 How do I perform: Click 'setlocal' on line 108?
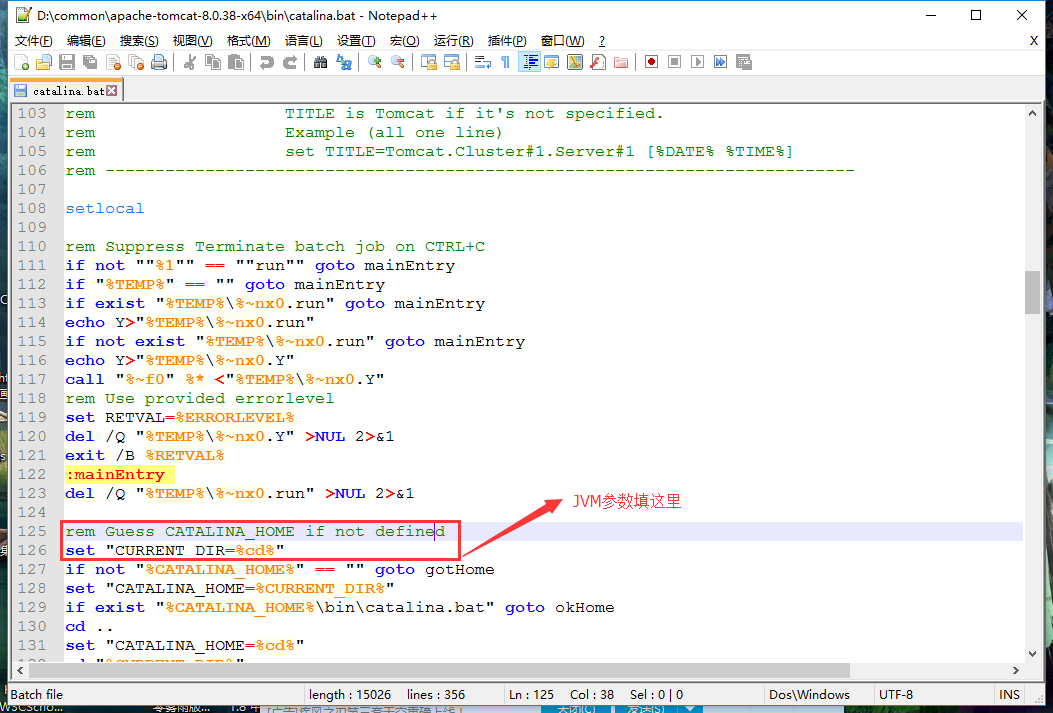click(x=105, y=209)
